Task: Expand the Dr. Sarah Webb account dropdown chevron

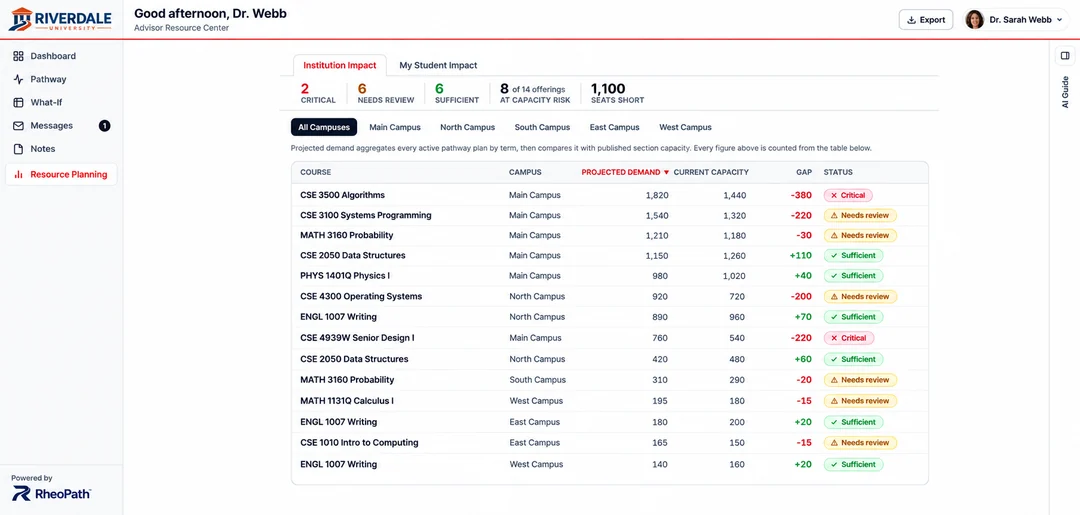Action: [x=1059, y=20]
